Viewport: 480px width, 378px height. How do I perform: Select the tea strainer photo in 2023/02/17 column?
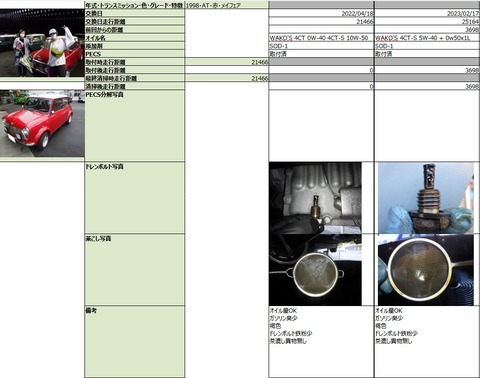click(426, 270)
